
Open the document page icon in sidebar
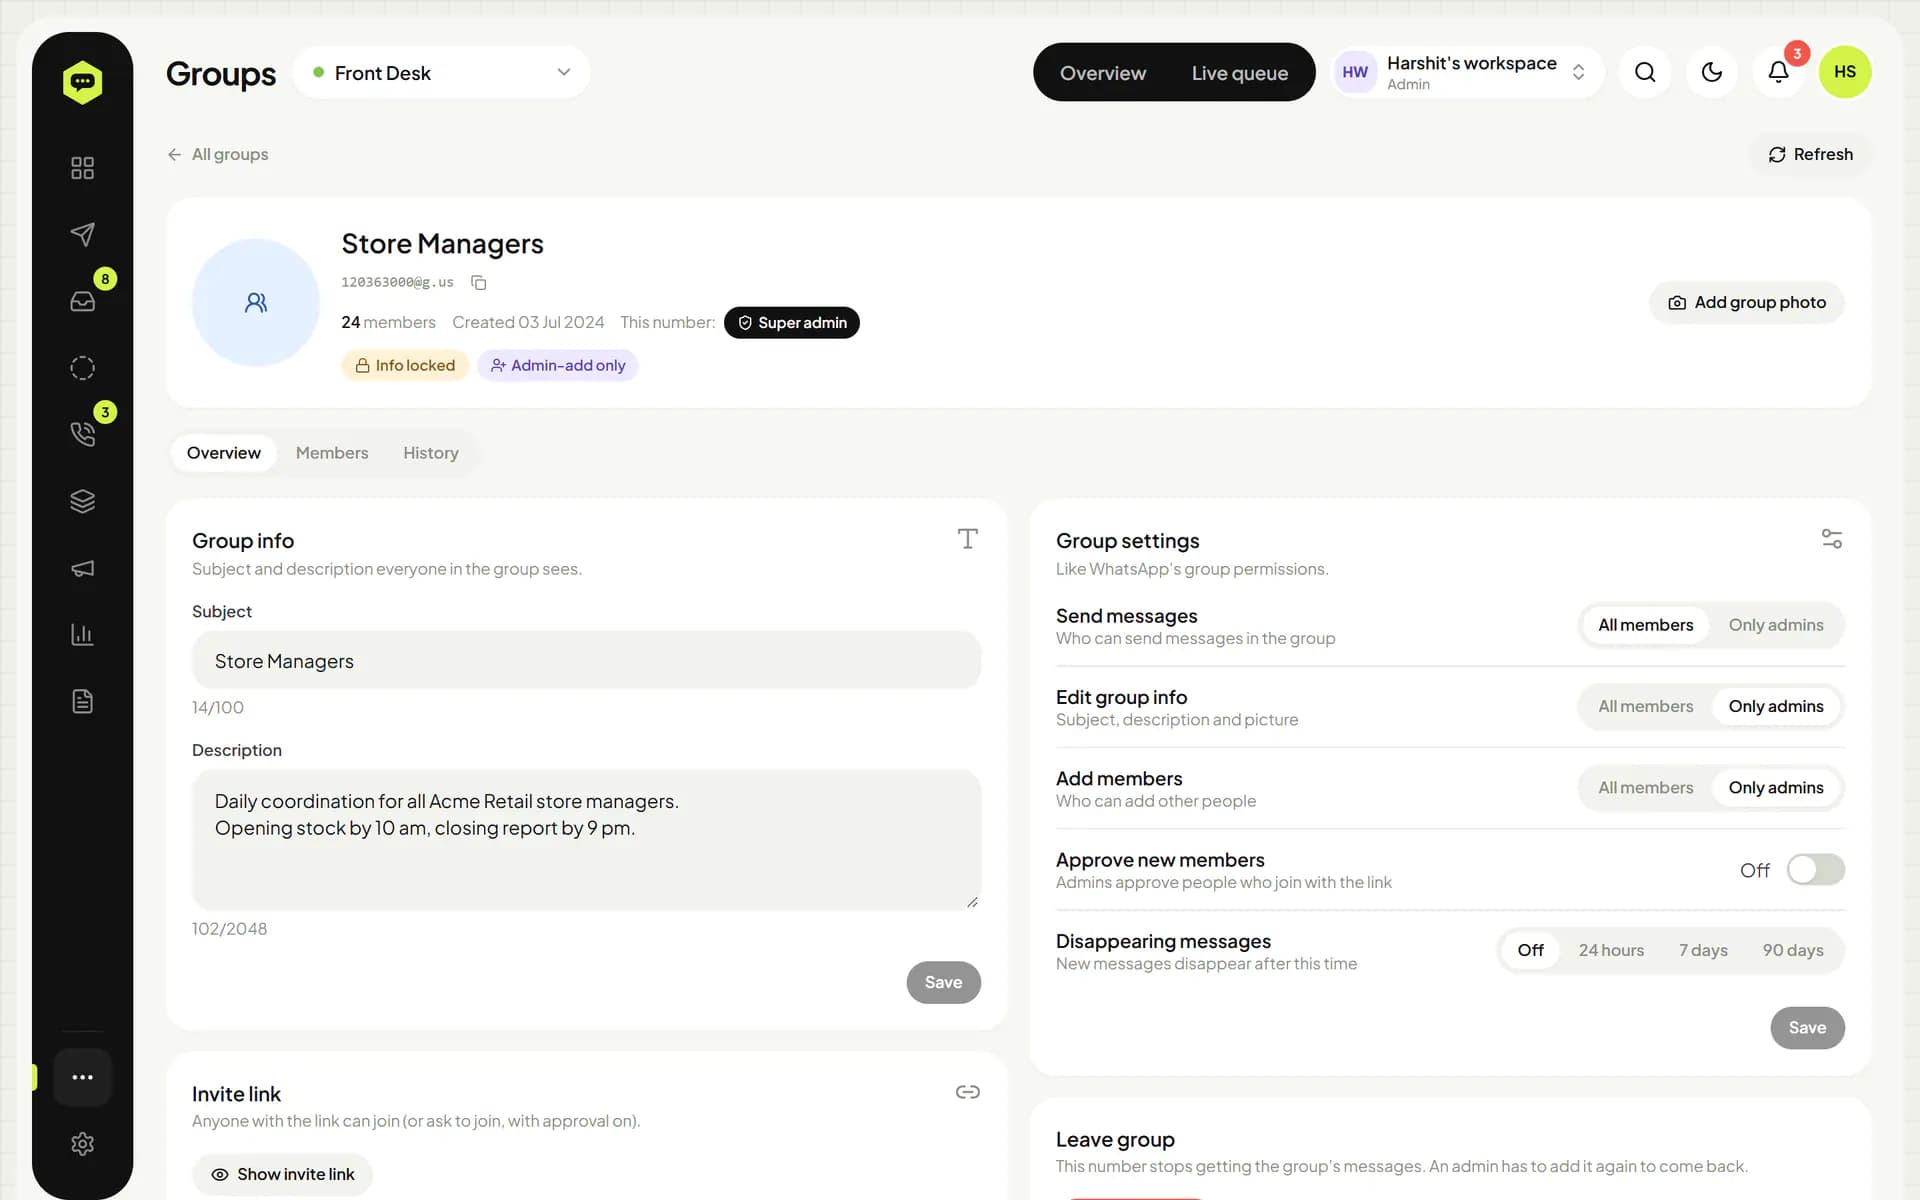click(82, 701)
